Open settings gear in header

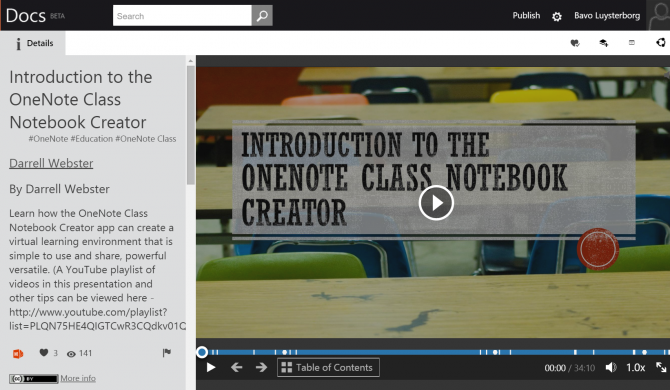coord(556,17)
